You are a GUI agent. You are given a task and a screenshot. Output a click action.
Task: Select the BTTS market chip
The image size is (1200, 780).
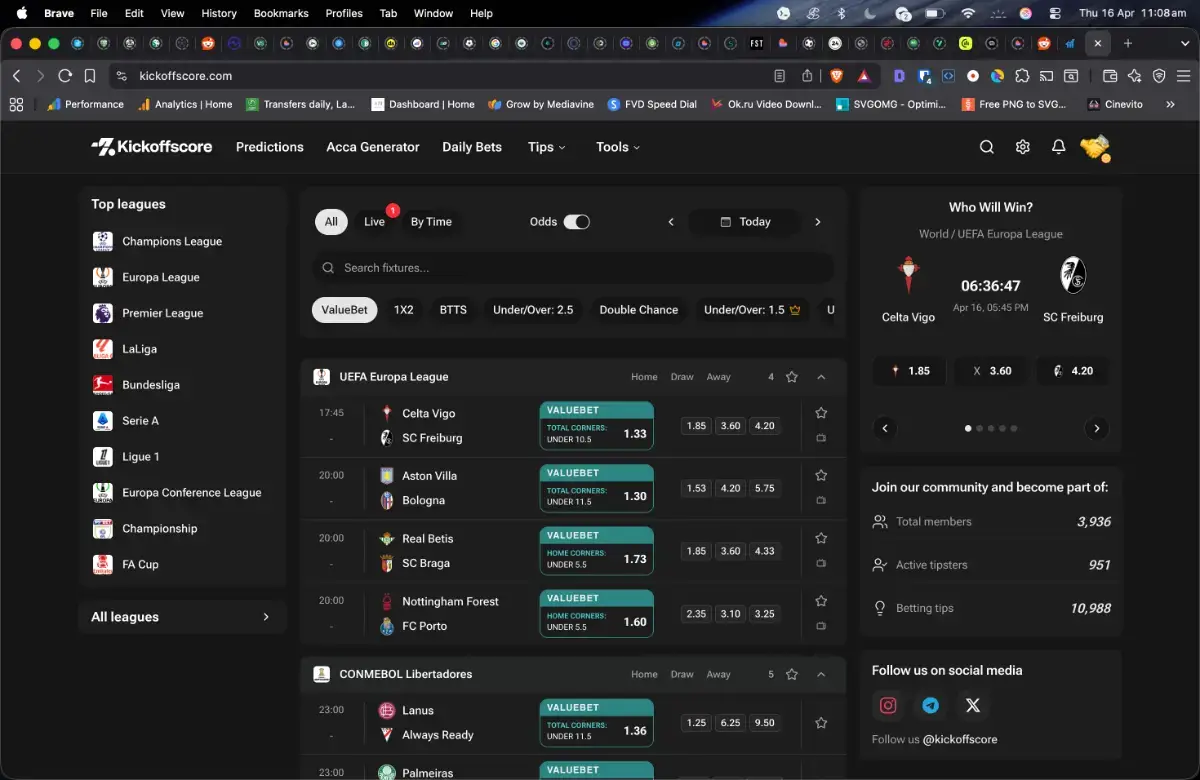click(453, 310)
